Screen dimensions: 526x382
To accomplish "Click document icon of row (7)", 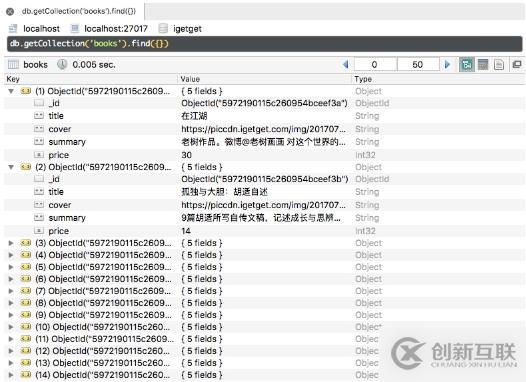I will tap(26, 290).
